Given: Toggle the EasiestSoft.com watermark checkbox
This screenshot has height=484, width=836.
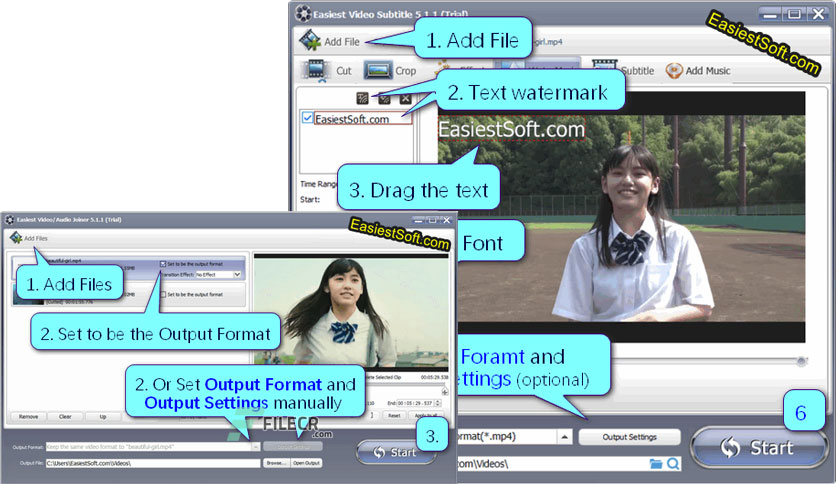Looking at the screenshot, I should click(307, 118).
